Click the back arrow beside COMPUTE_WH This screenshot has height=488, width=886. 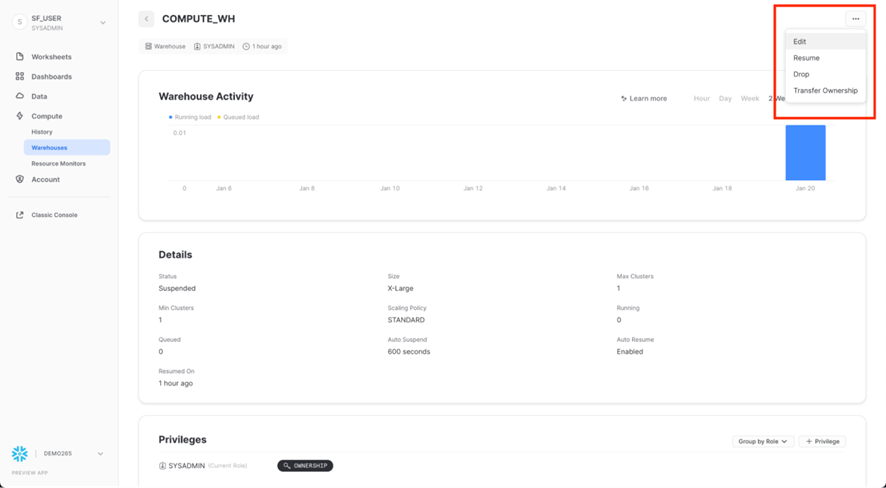pos(146,19)
